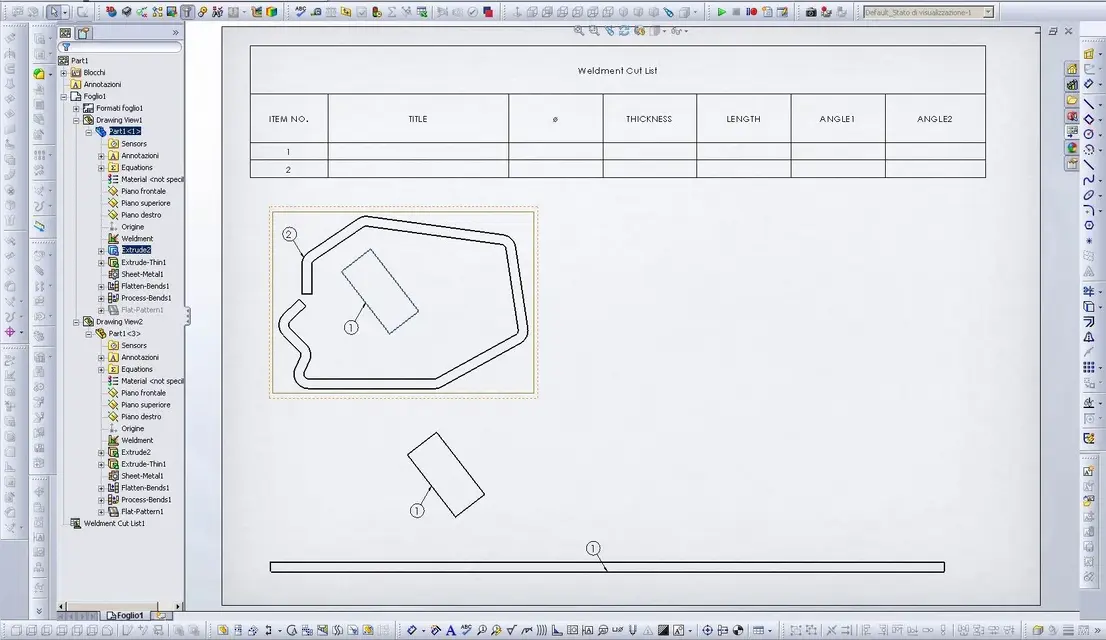Stop the macro with the square stop icon
This screenshot has height=640, width=1106.
pos(736,12)
